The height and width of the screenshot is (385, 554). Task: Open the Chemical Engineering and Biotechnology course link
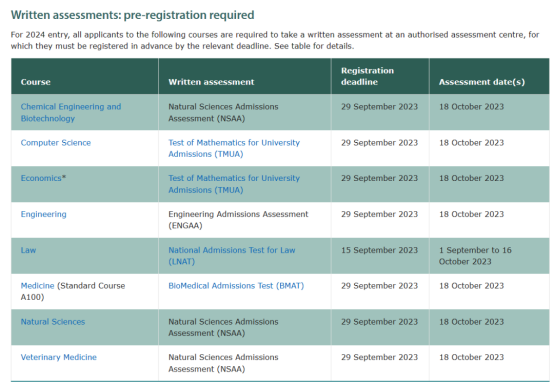click(71, 112)
